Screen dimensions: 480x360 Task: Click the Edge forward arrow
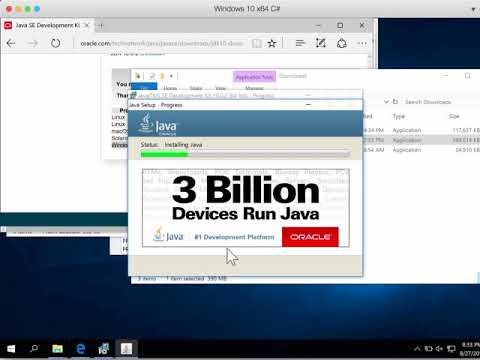[33, 43]
